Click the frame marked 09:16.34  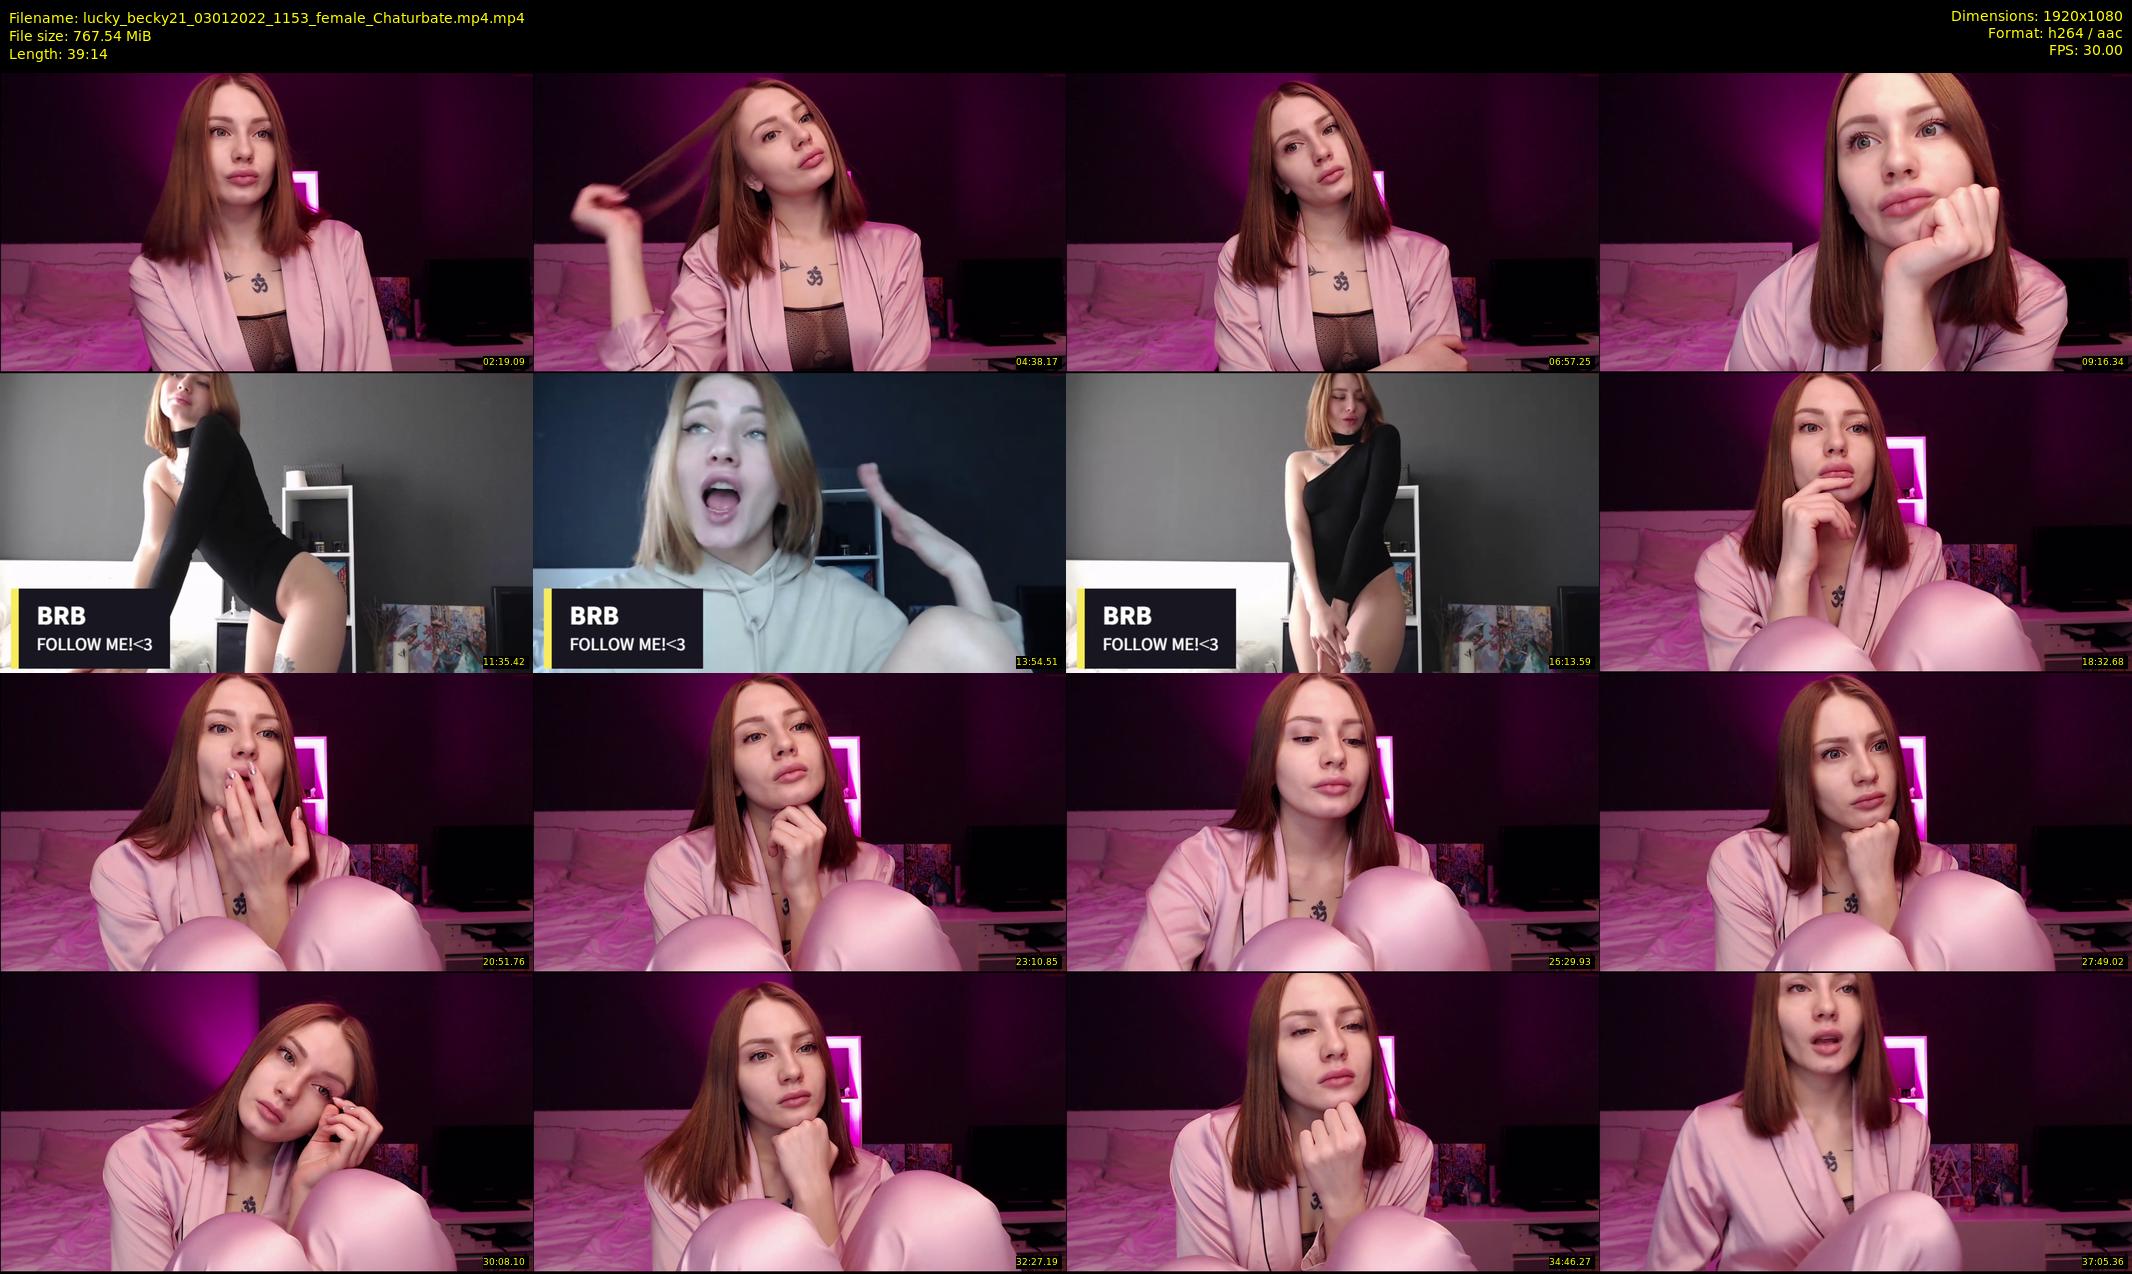pos(1865,221)
